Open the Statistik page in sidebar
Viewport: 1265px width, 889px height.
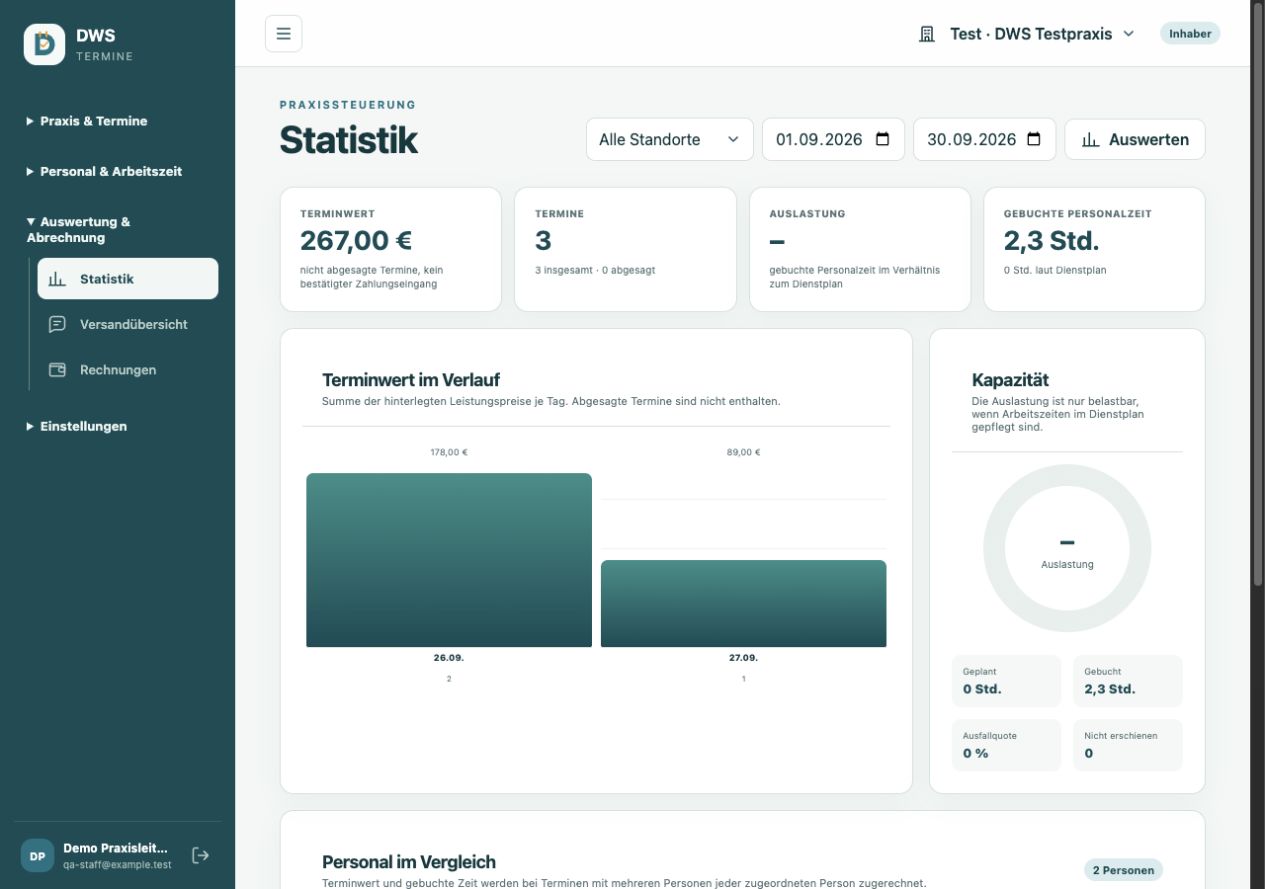pyautogui.click(x=128, y=279)
